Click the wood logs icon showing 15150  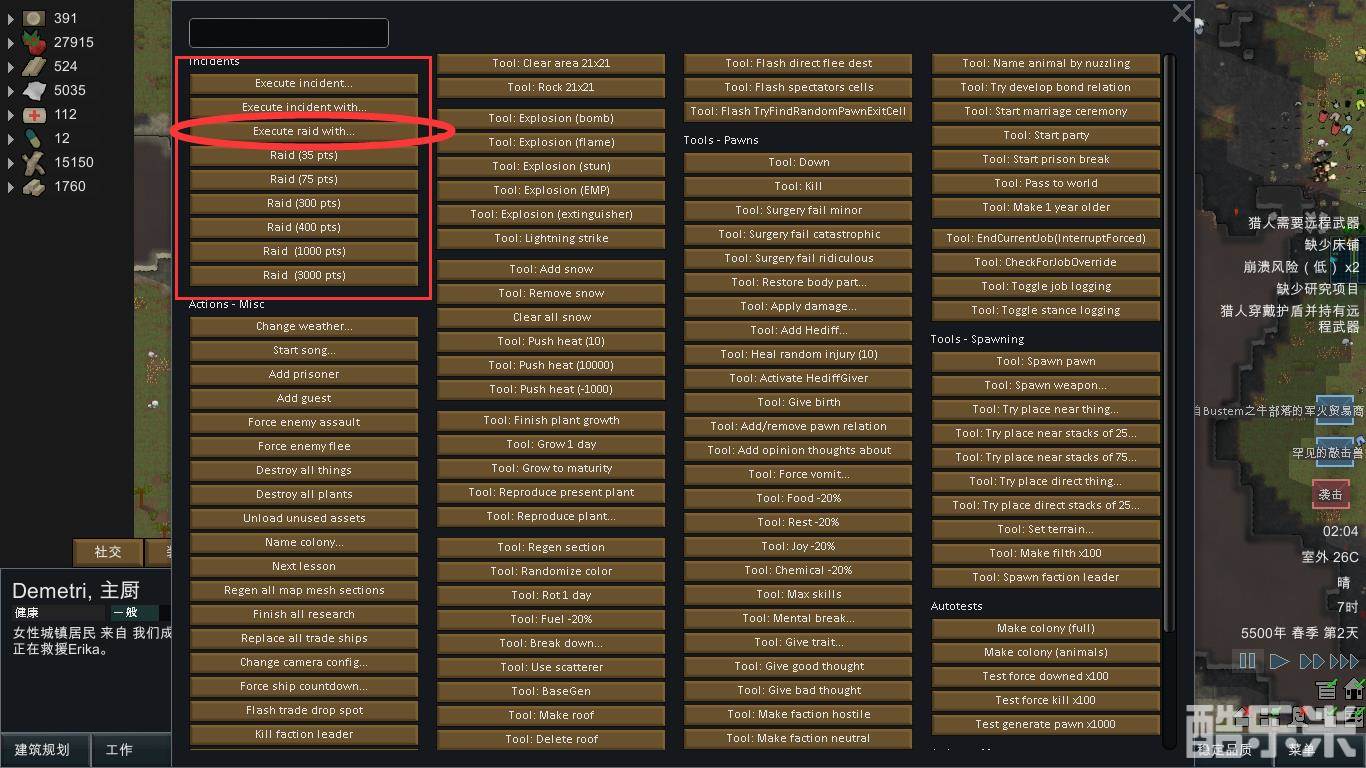[x=35, y=162]
